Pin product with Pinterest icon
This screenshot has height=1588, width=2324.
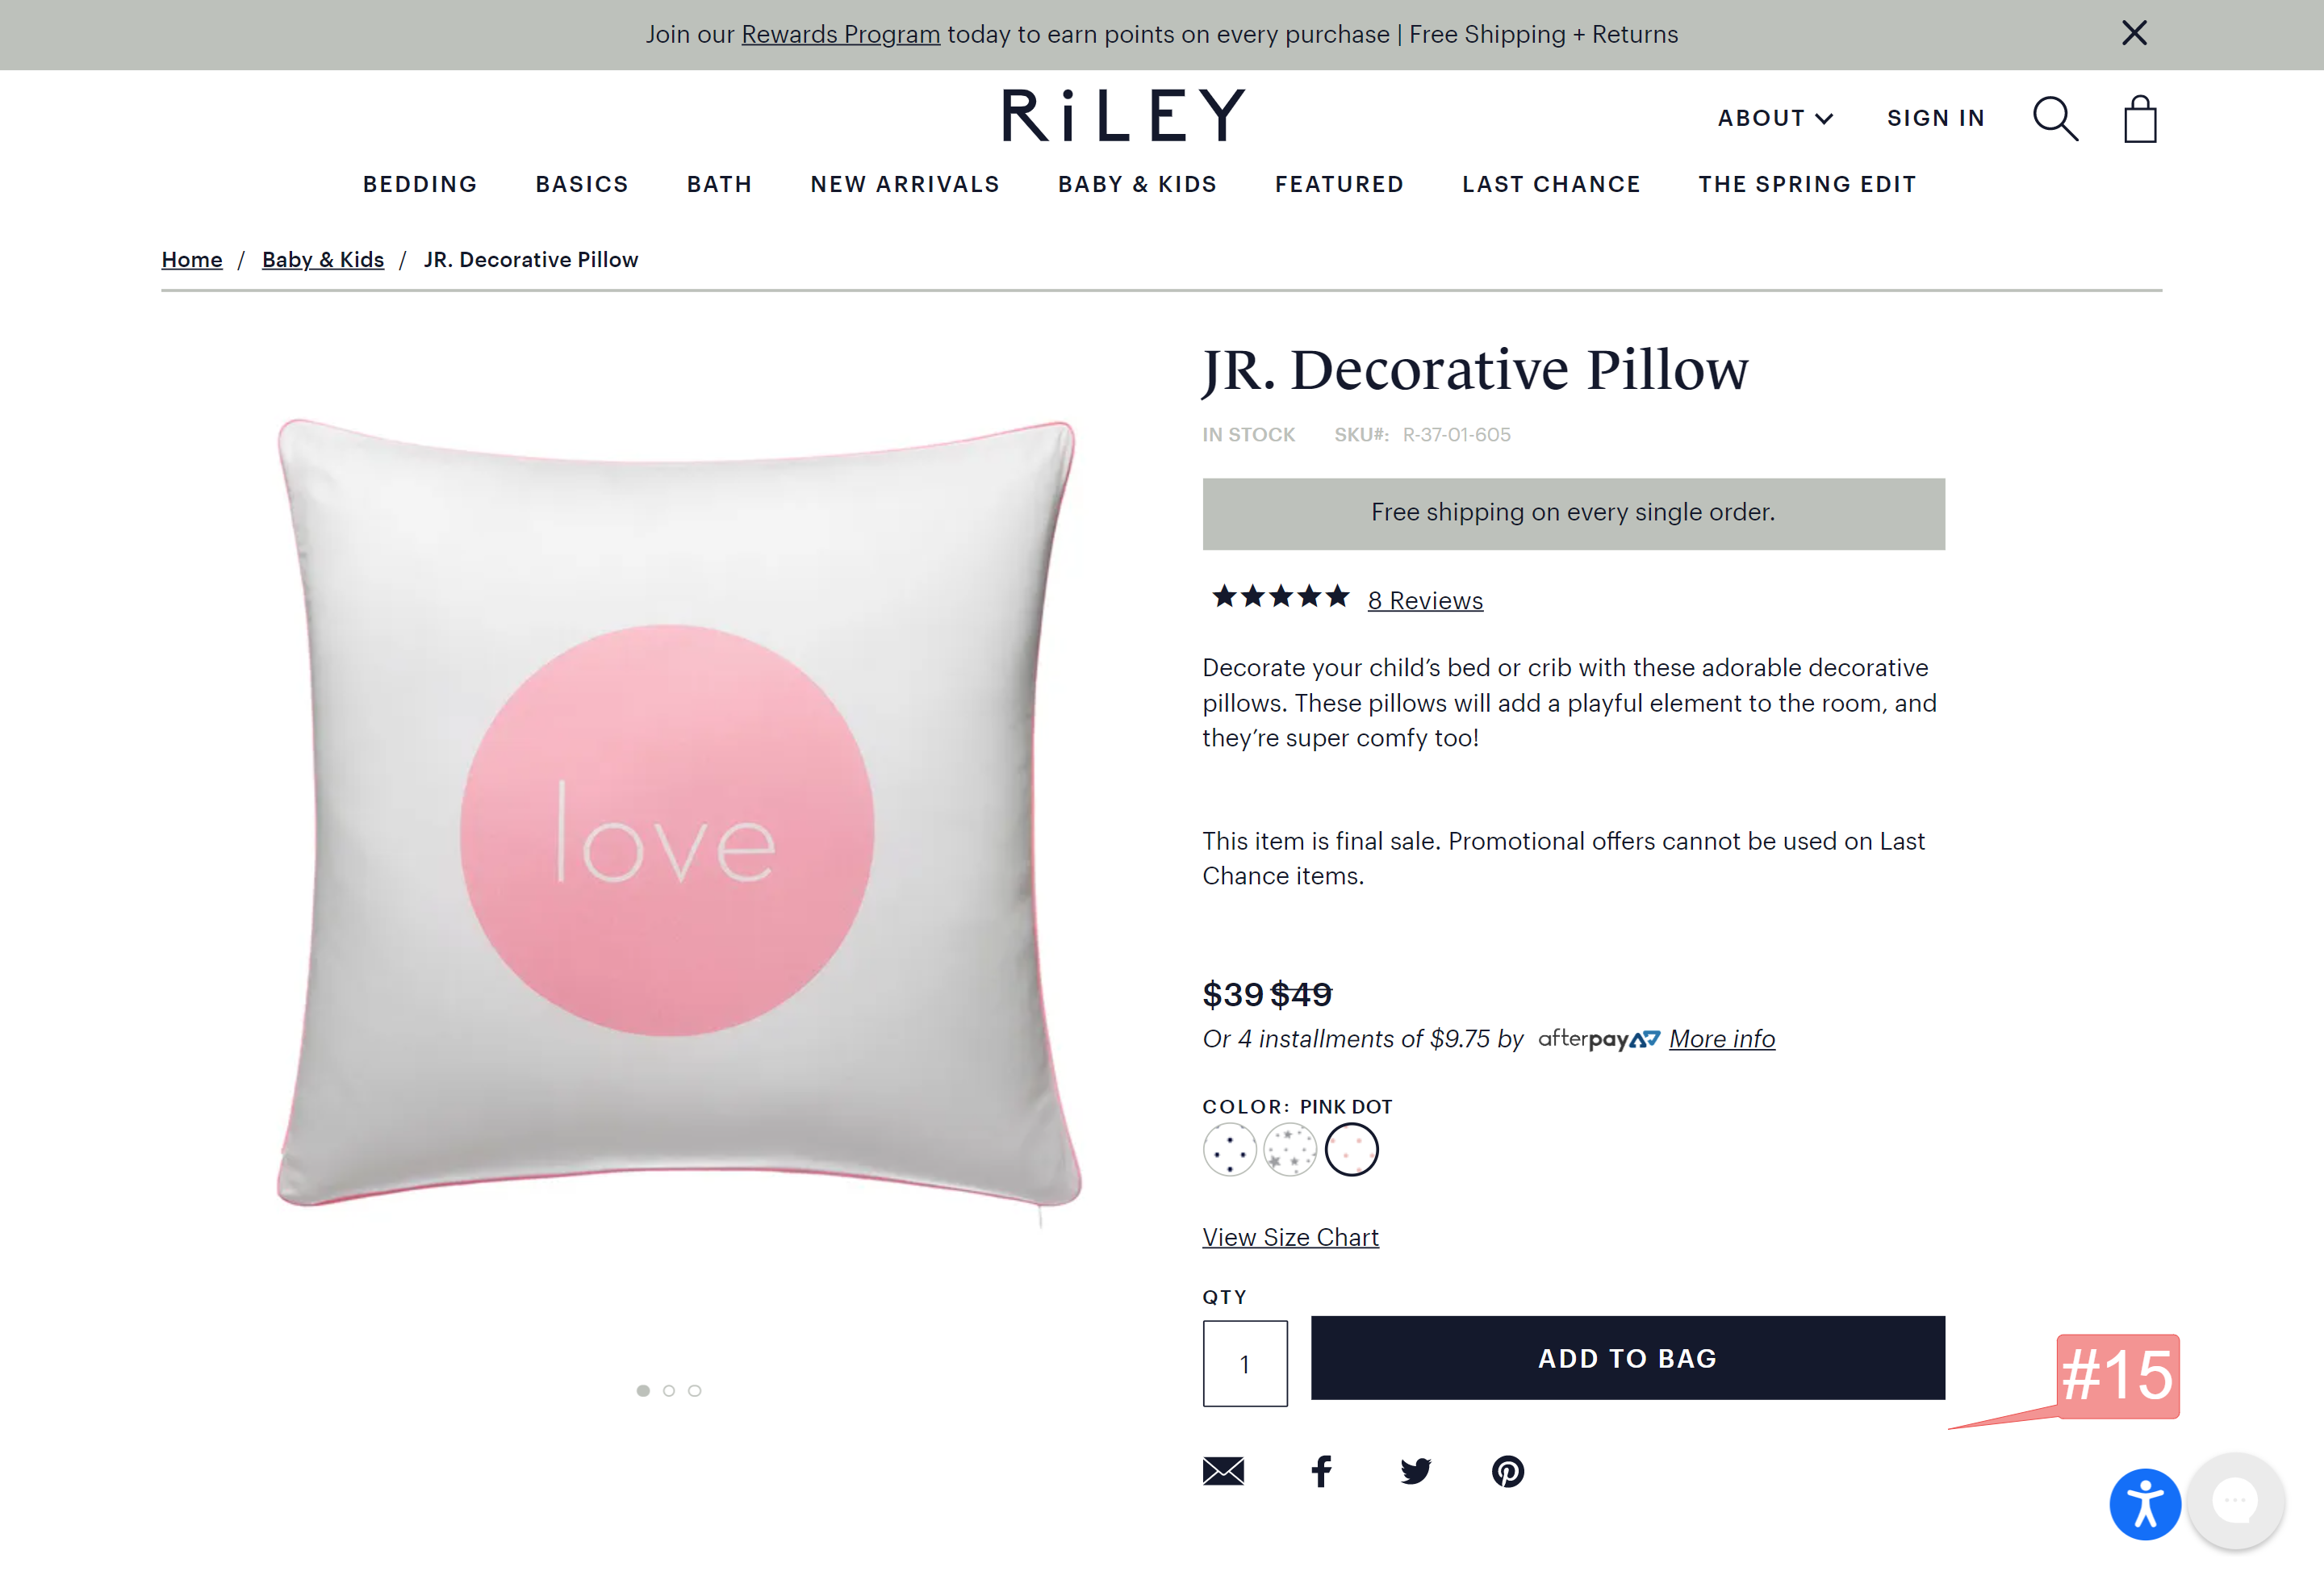(1508, 1471)
